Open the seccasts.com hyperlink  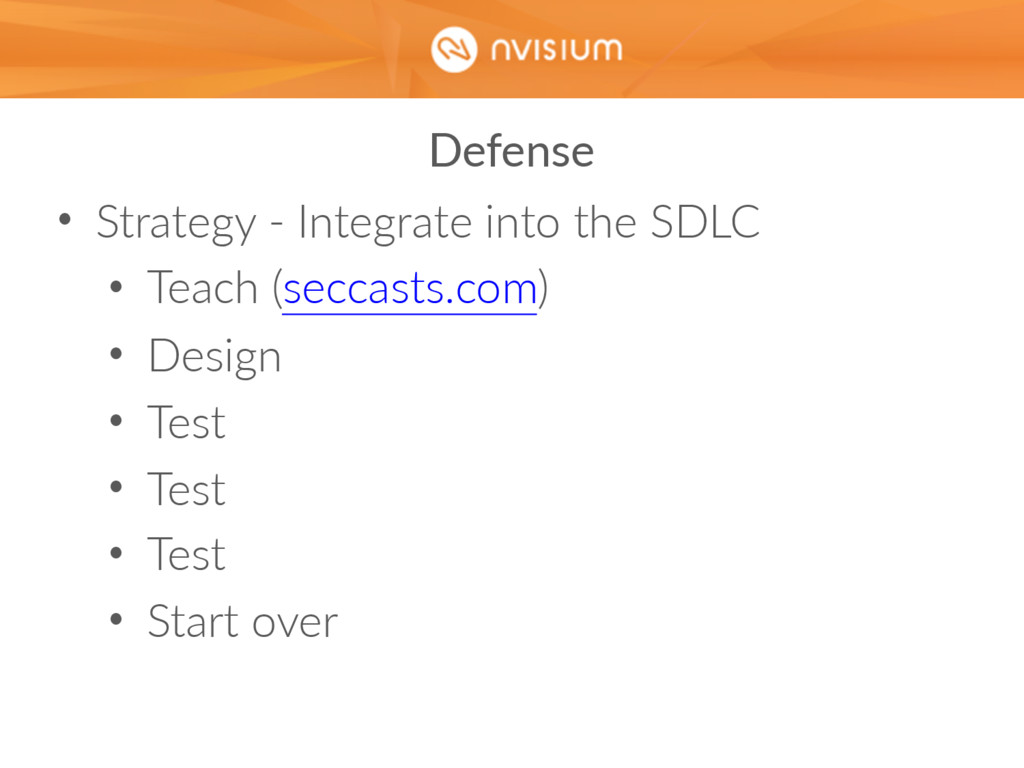(x=410, y=289)
